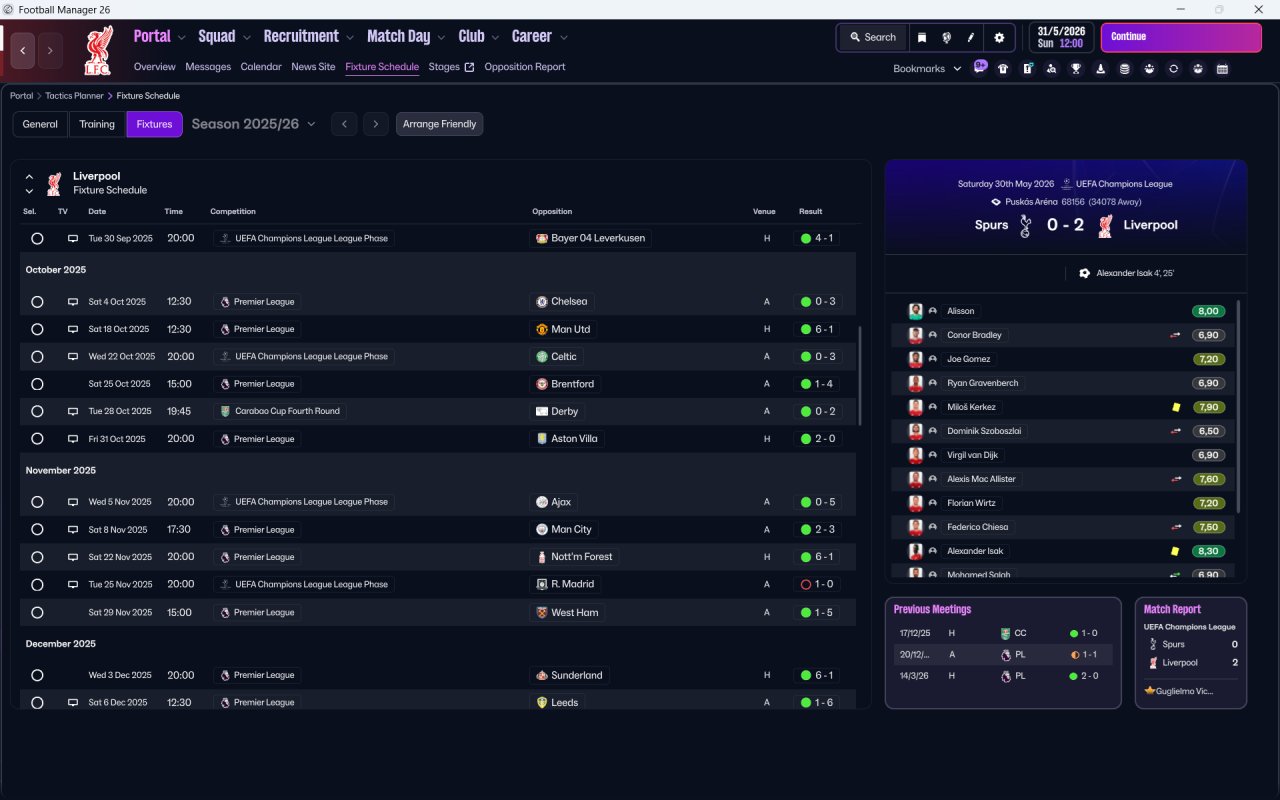The width and height of the screenshot is (1280, 800).
Task: Collapse Liverpool fixture schedule with up chevron
Action: (x=29, y=176)
